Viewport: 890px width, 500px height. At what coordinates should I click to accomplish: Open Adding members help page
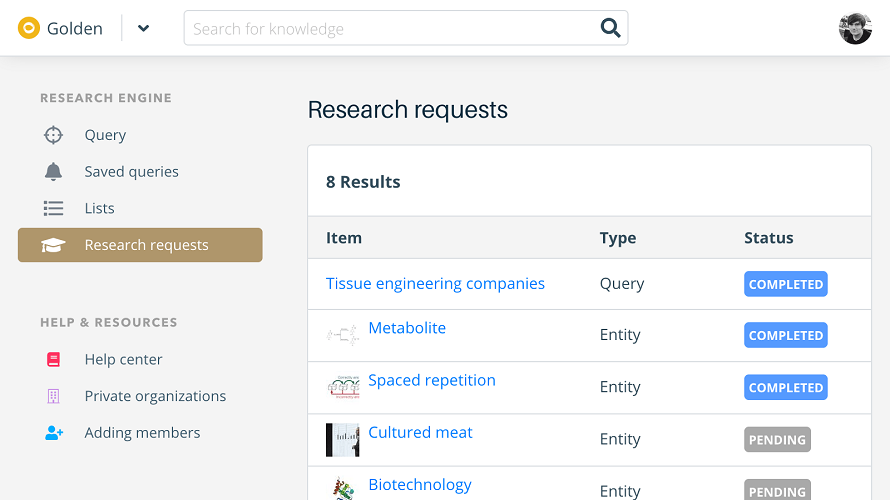(x=140, y=432)
